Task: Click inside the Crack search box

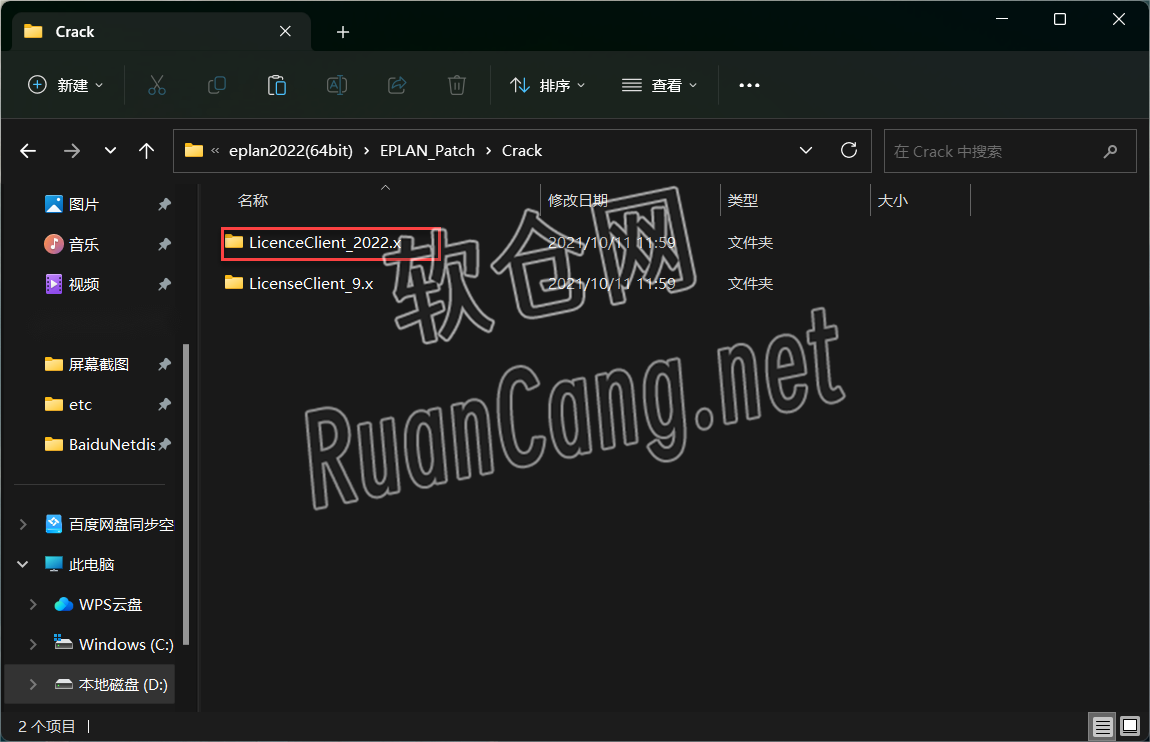Action: (x=1000, y=150)
